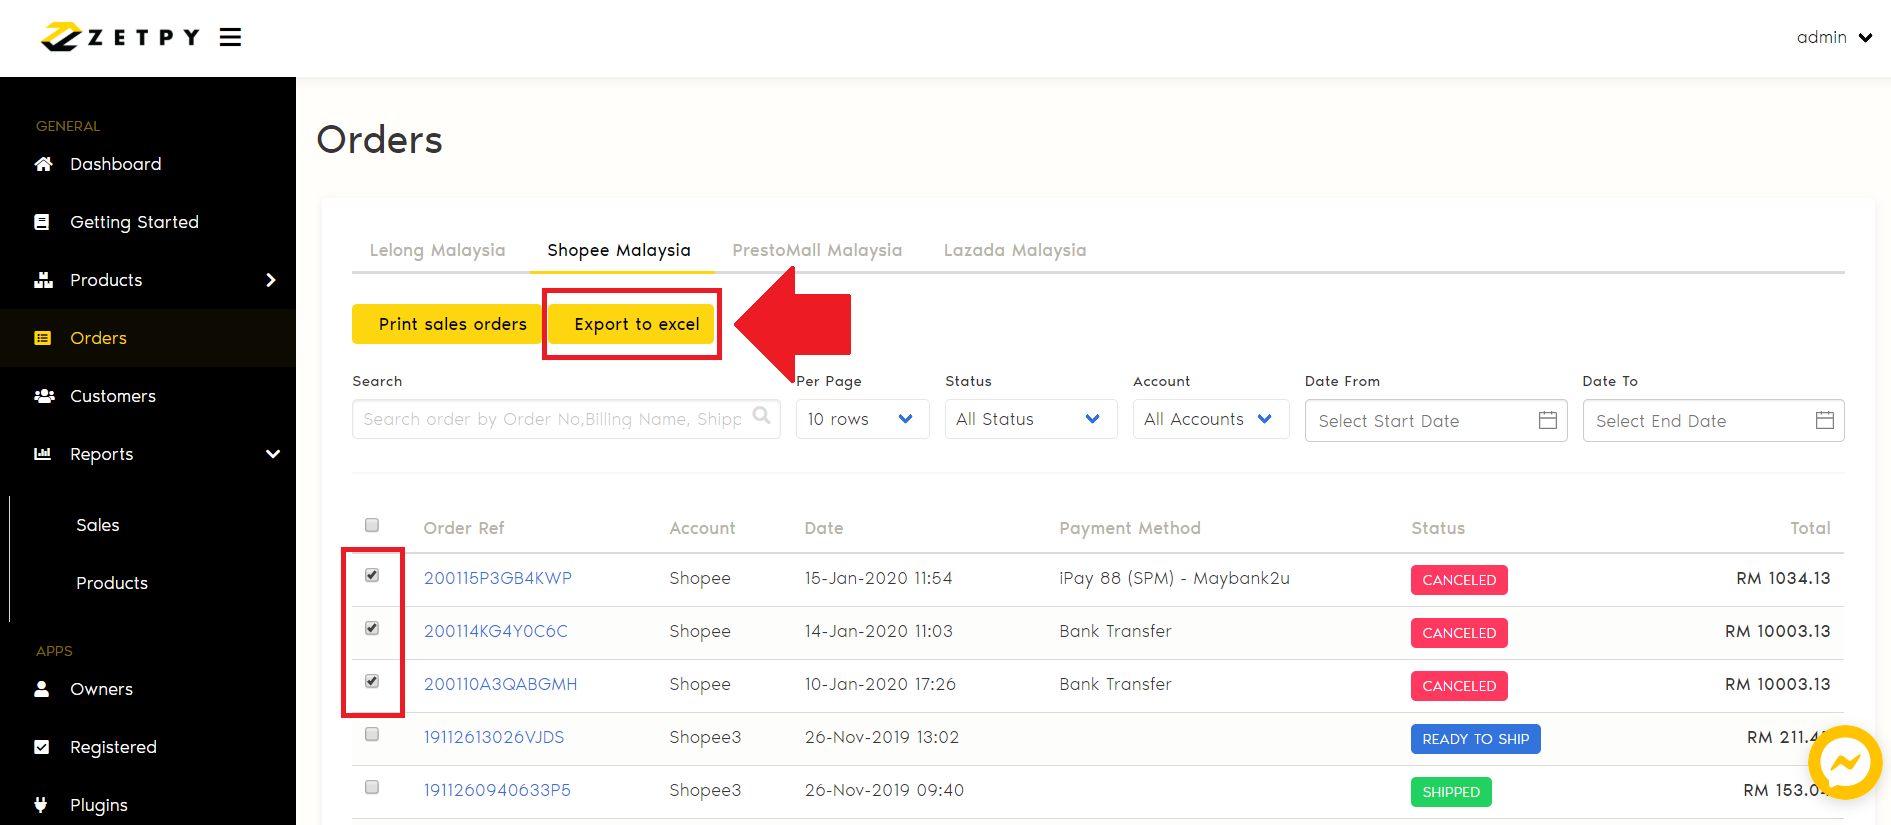
Task: Expand the All Accounts dropdown
Action: 1210,419
